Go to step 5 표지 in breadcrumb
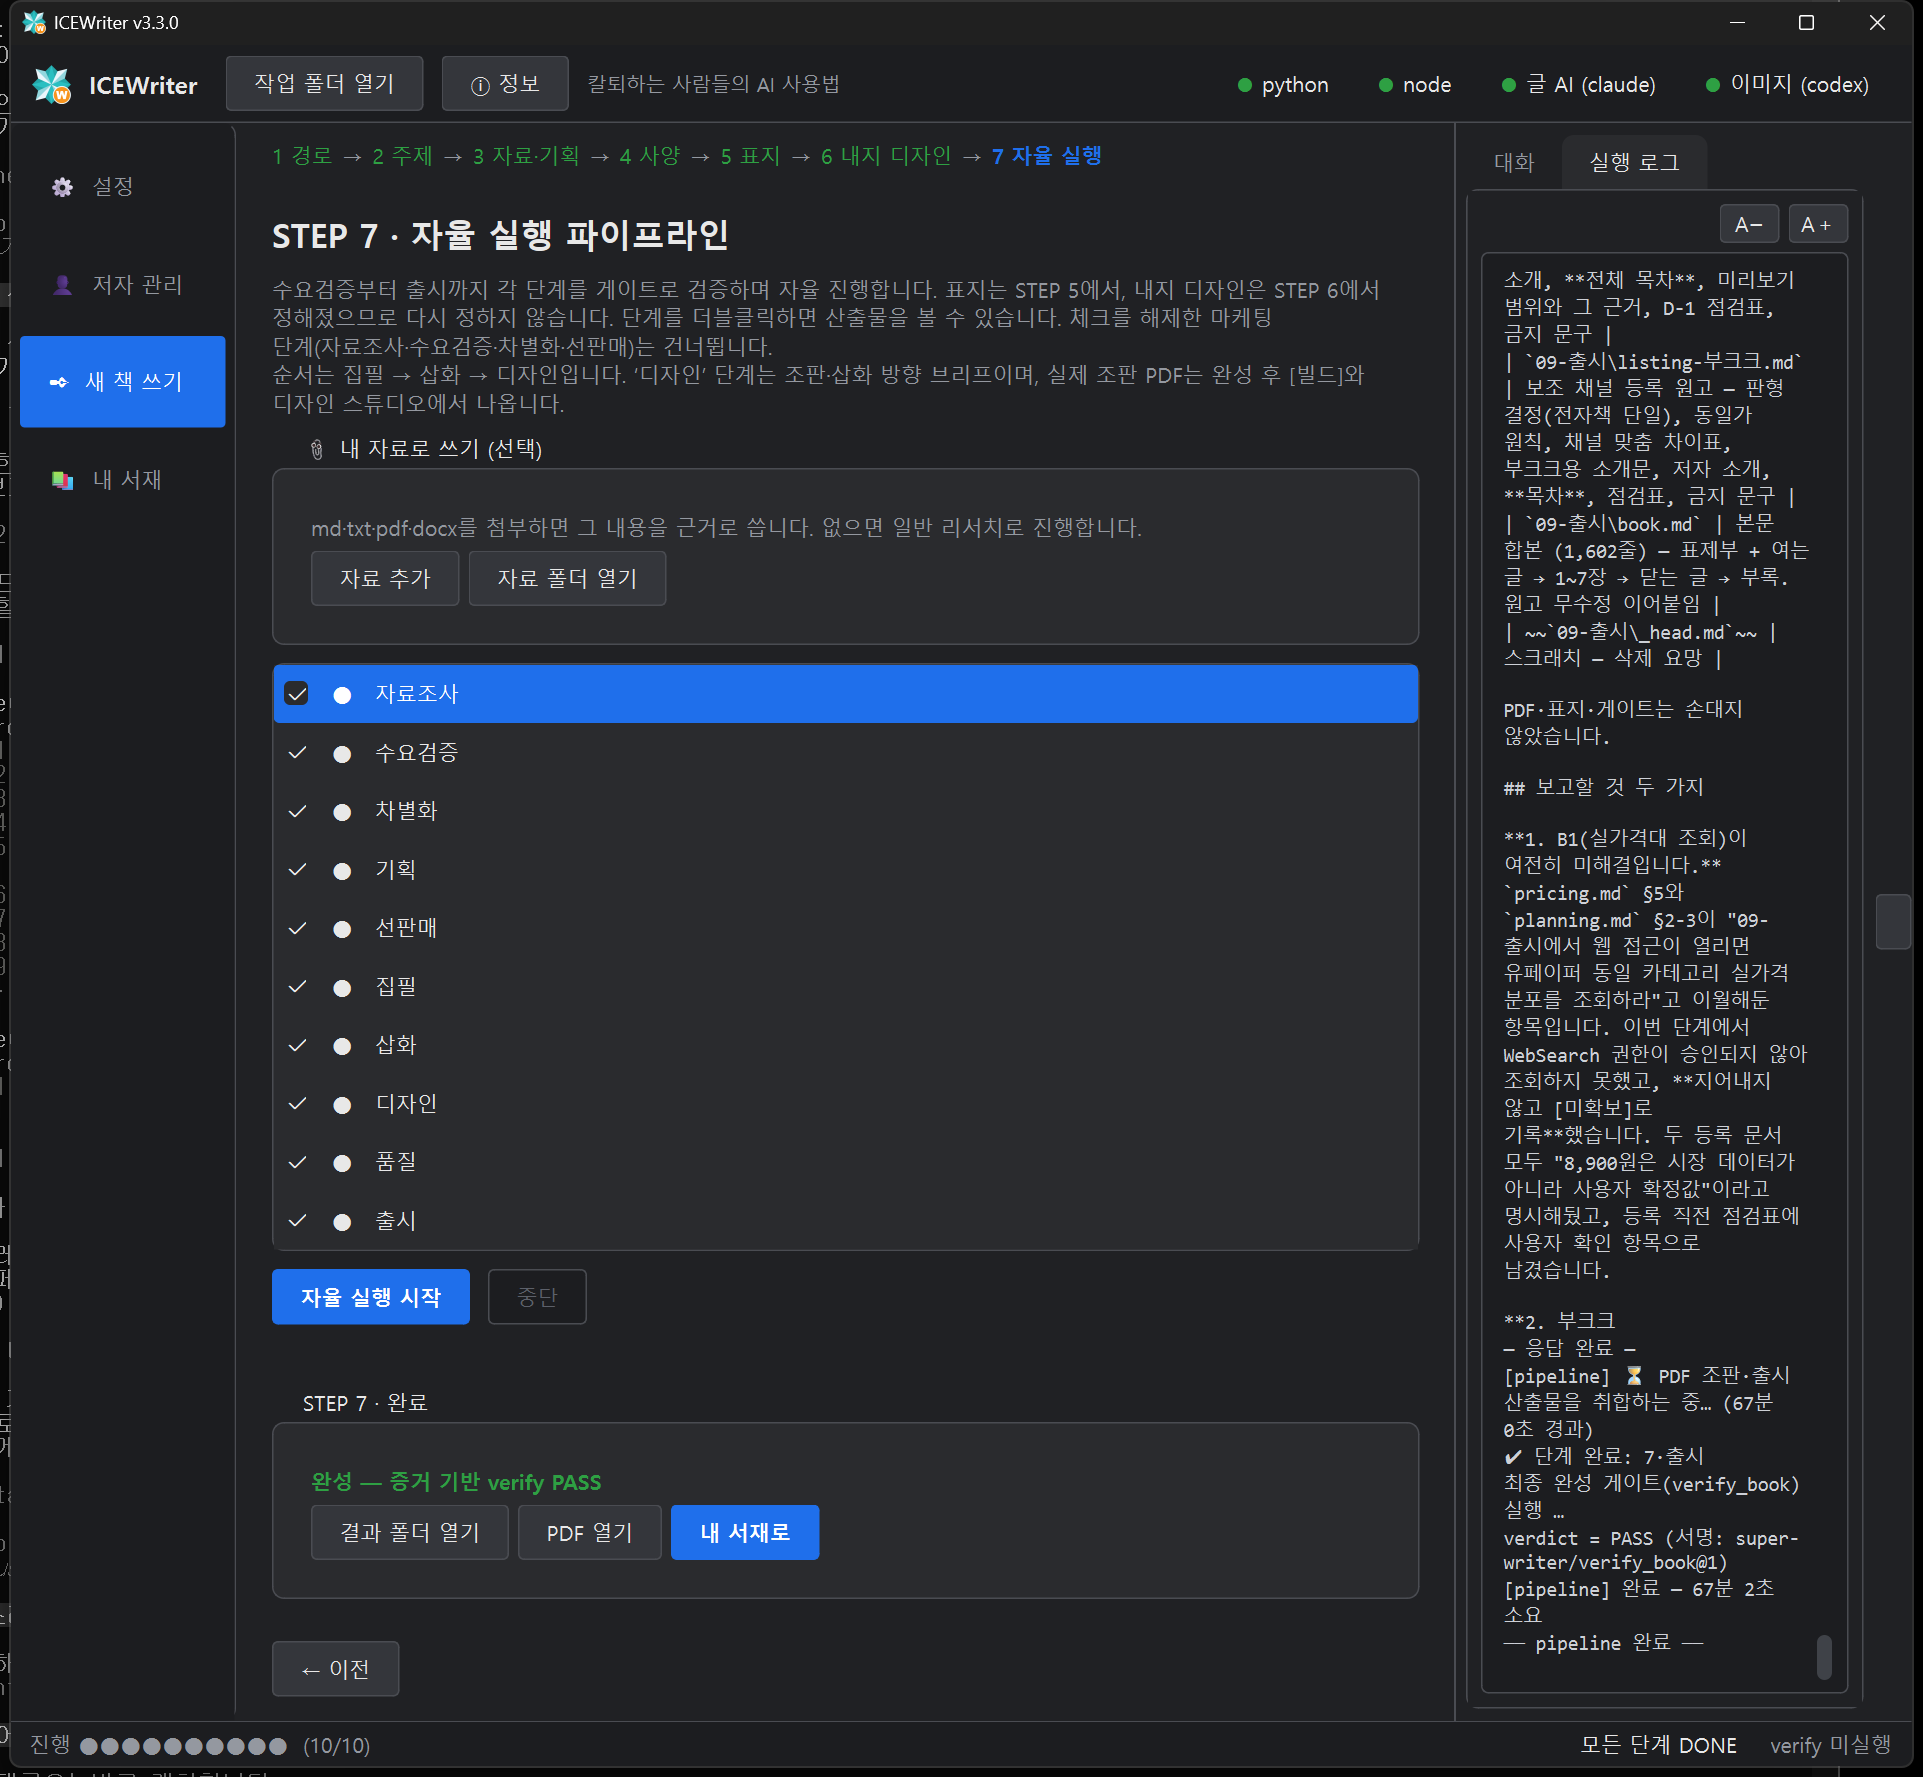The width and height of the screenshot is (1923, 1777). [750, 156]
